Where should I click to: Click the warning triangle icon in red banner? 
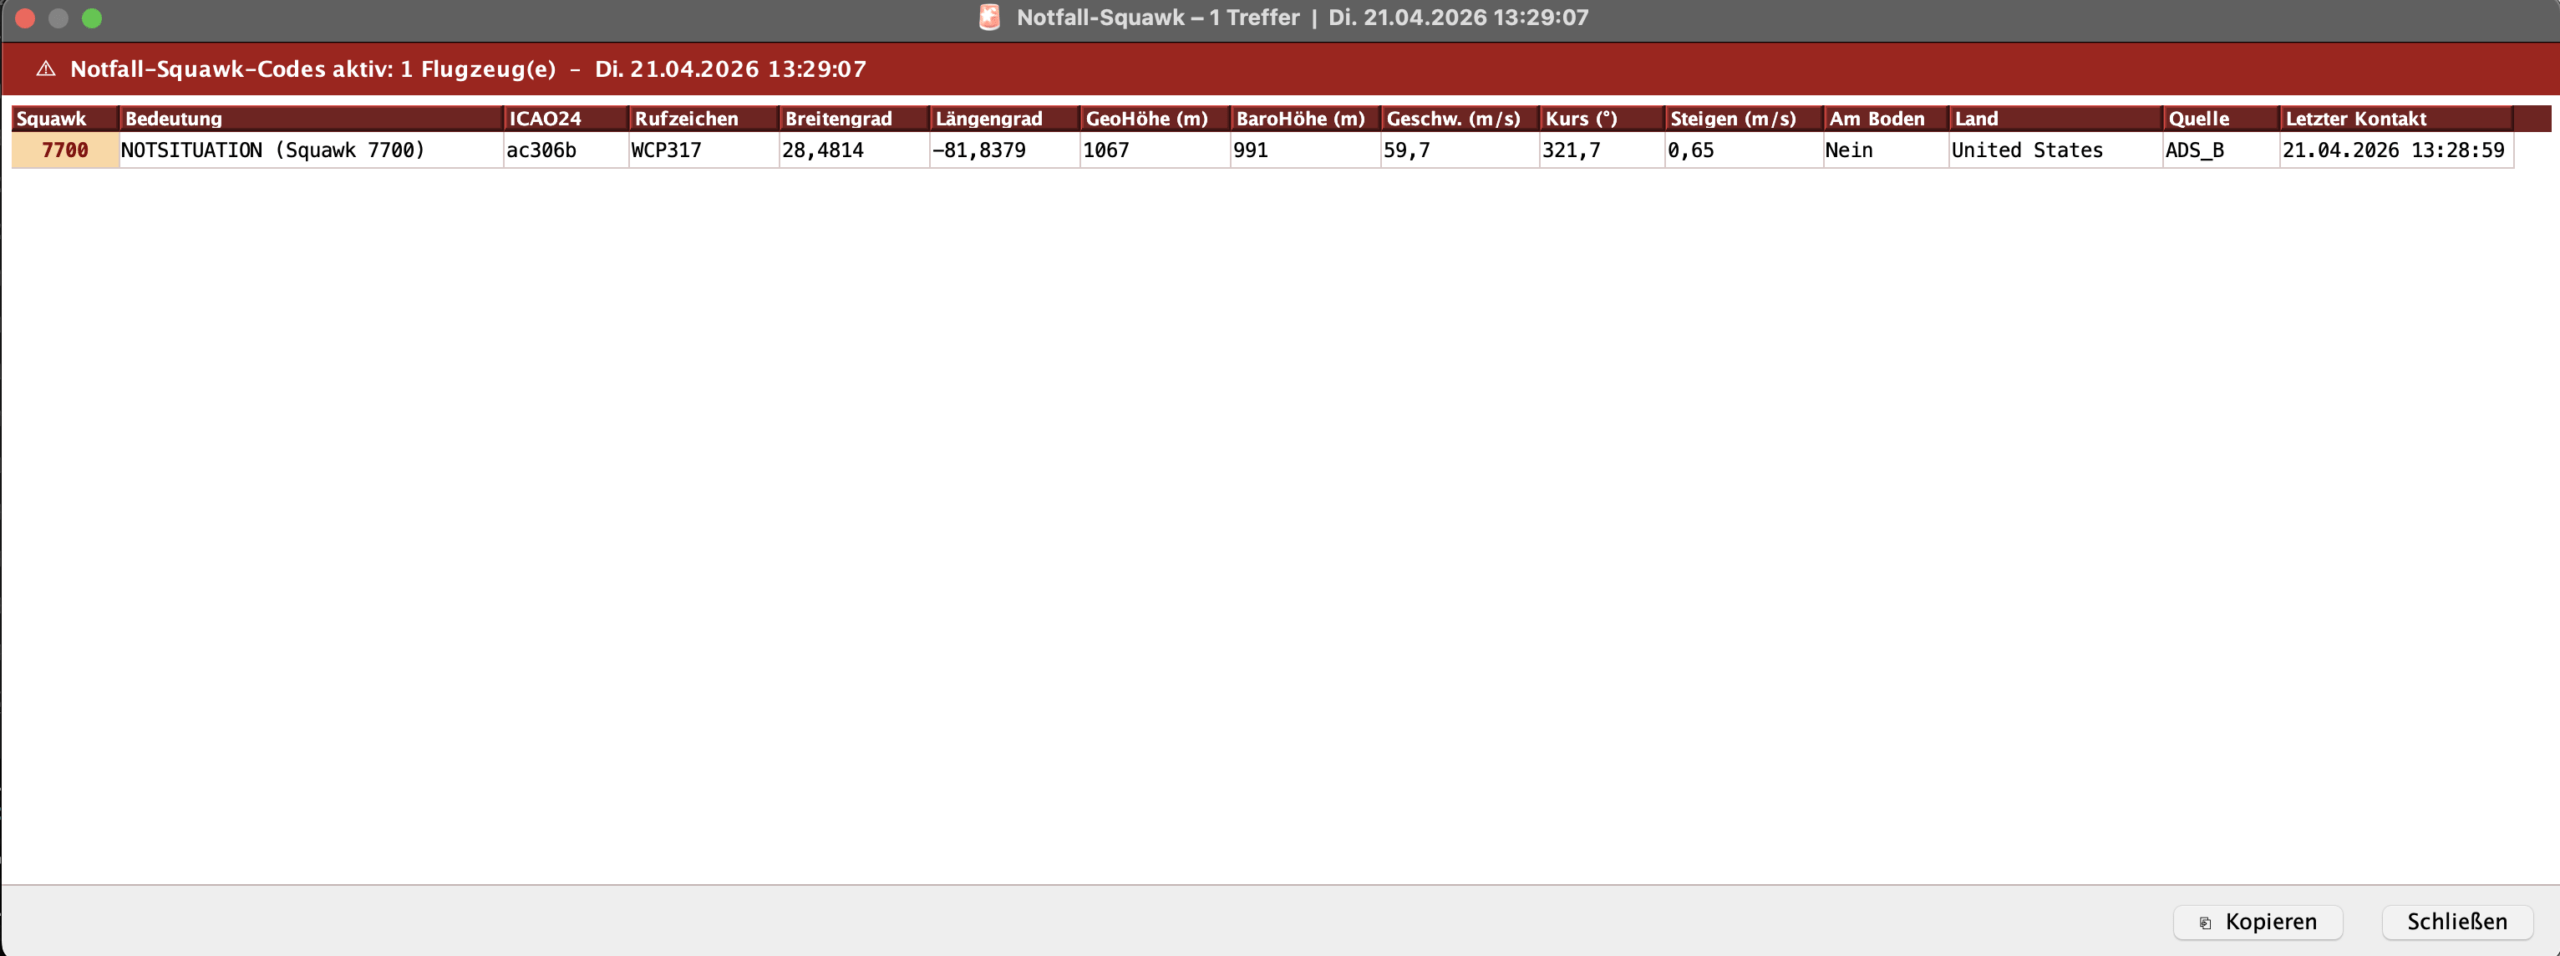point(46,69)
